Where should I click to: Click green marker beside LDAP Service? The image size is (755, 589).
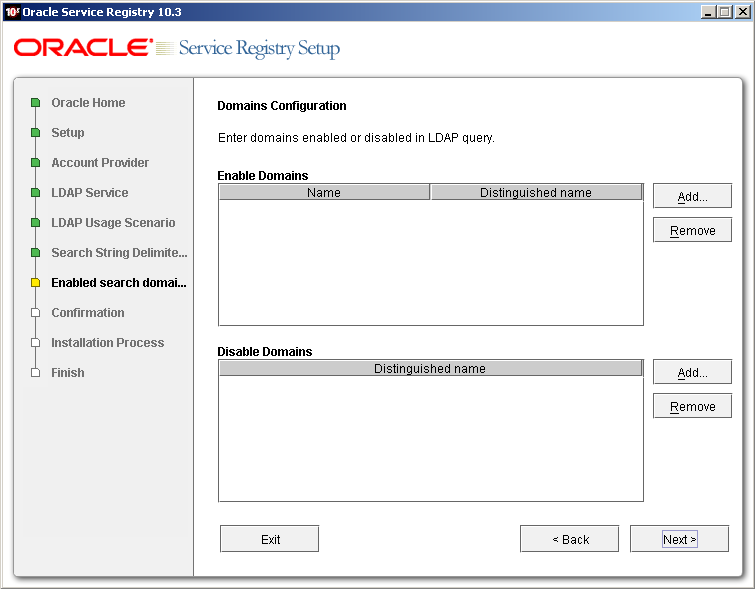pyautogui.click(x=35, y=193)
